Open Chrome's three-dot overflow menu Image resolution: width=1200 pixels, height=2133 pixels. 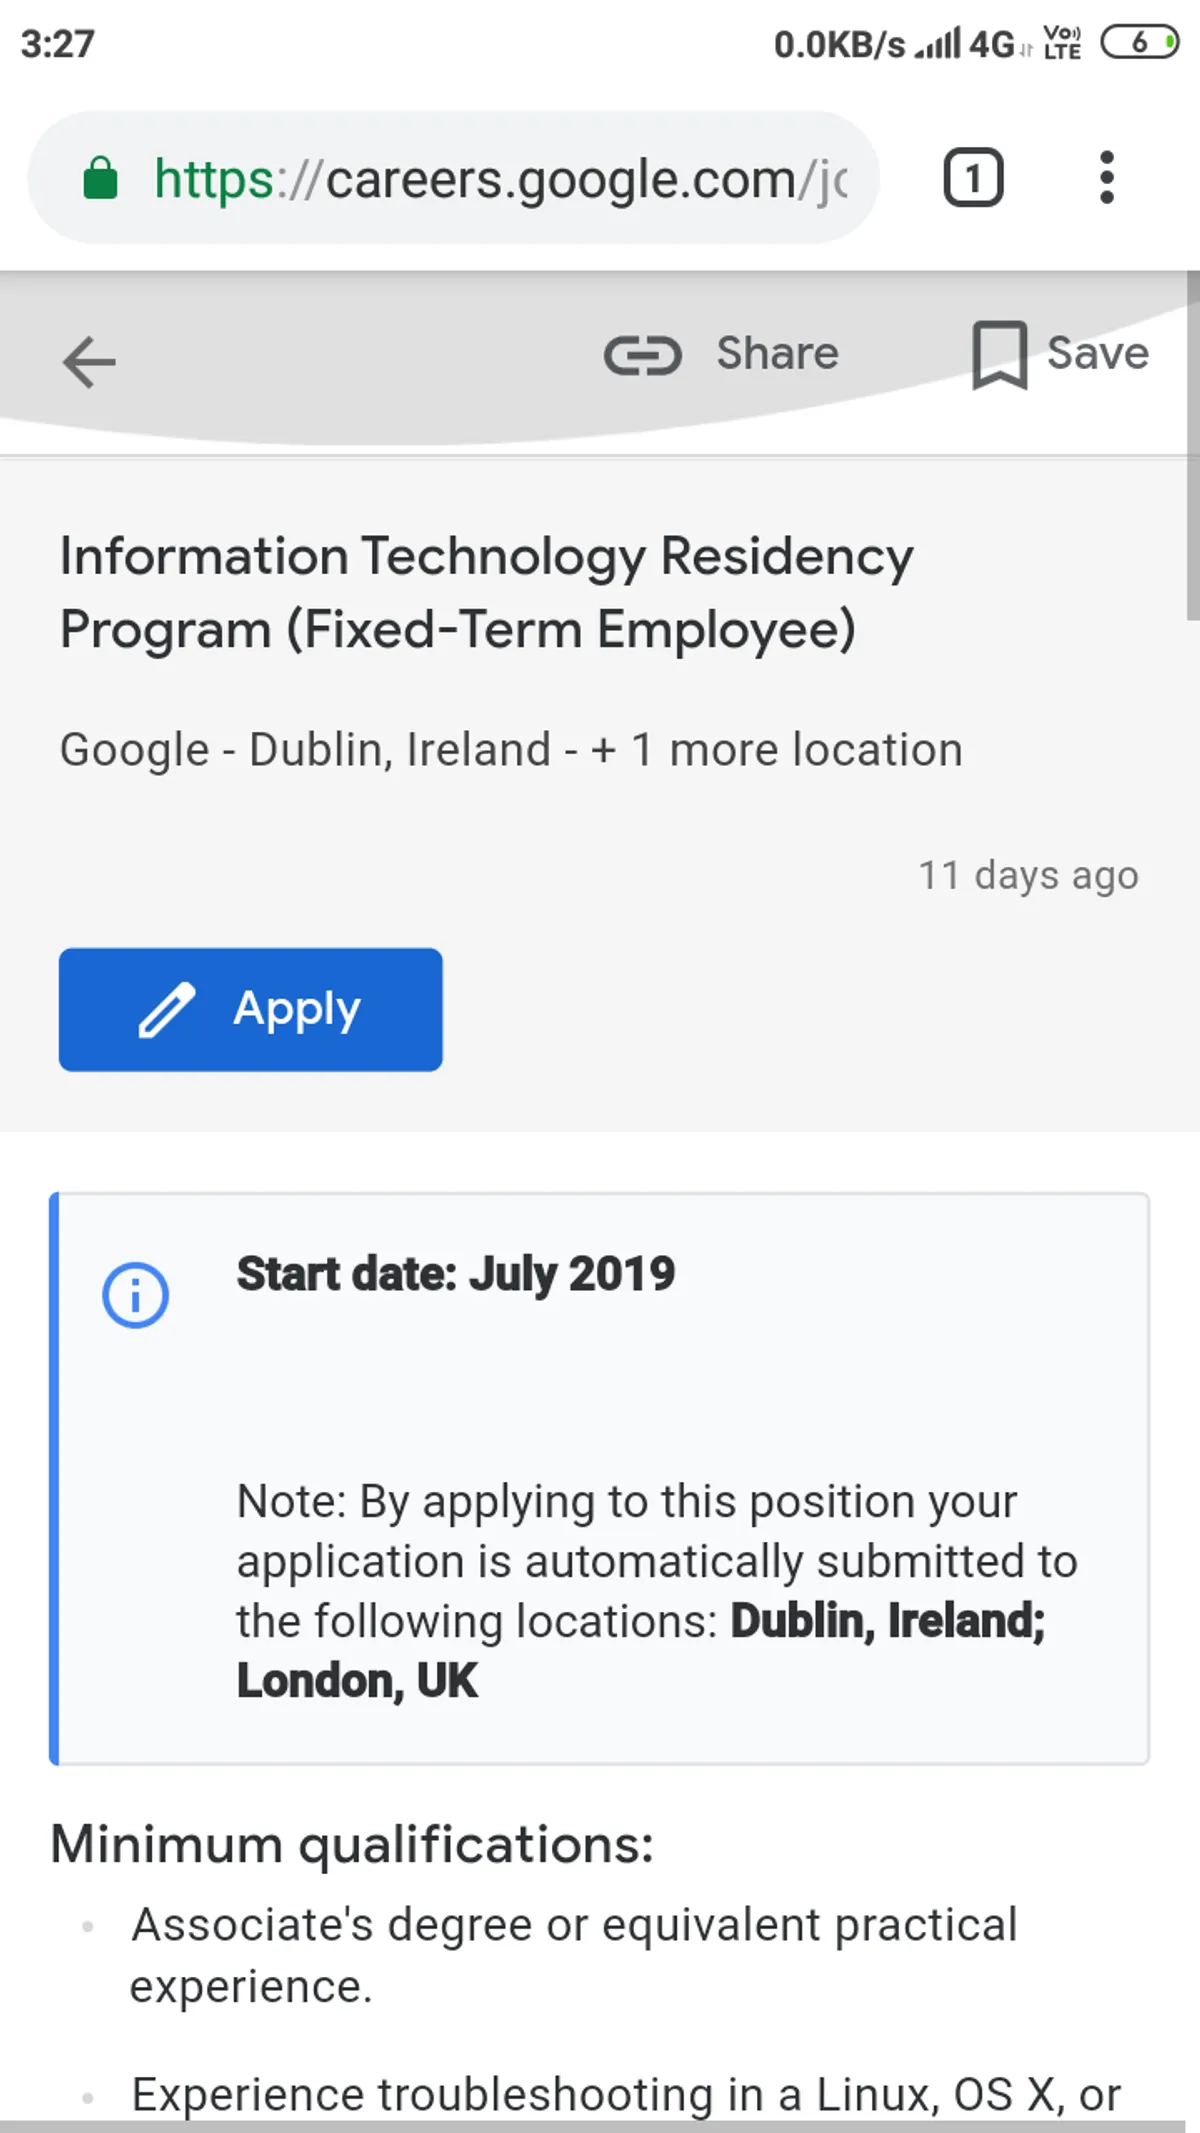click(1106, 178)
